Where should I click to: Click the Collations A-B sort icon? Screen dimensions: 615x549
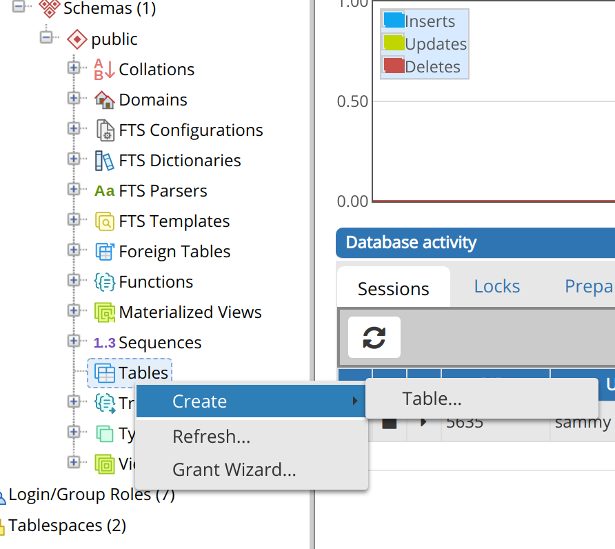coord(104,69)
